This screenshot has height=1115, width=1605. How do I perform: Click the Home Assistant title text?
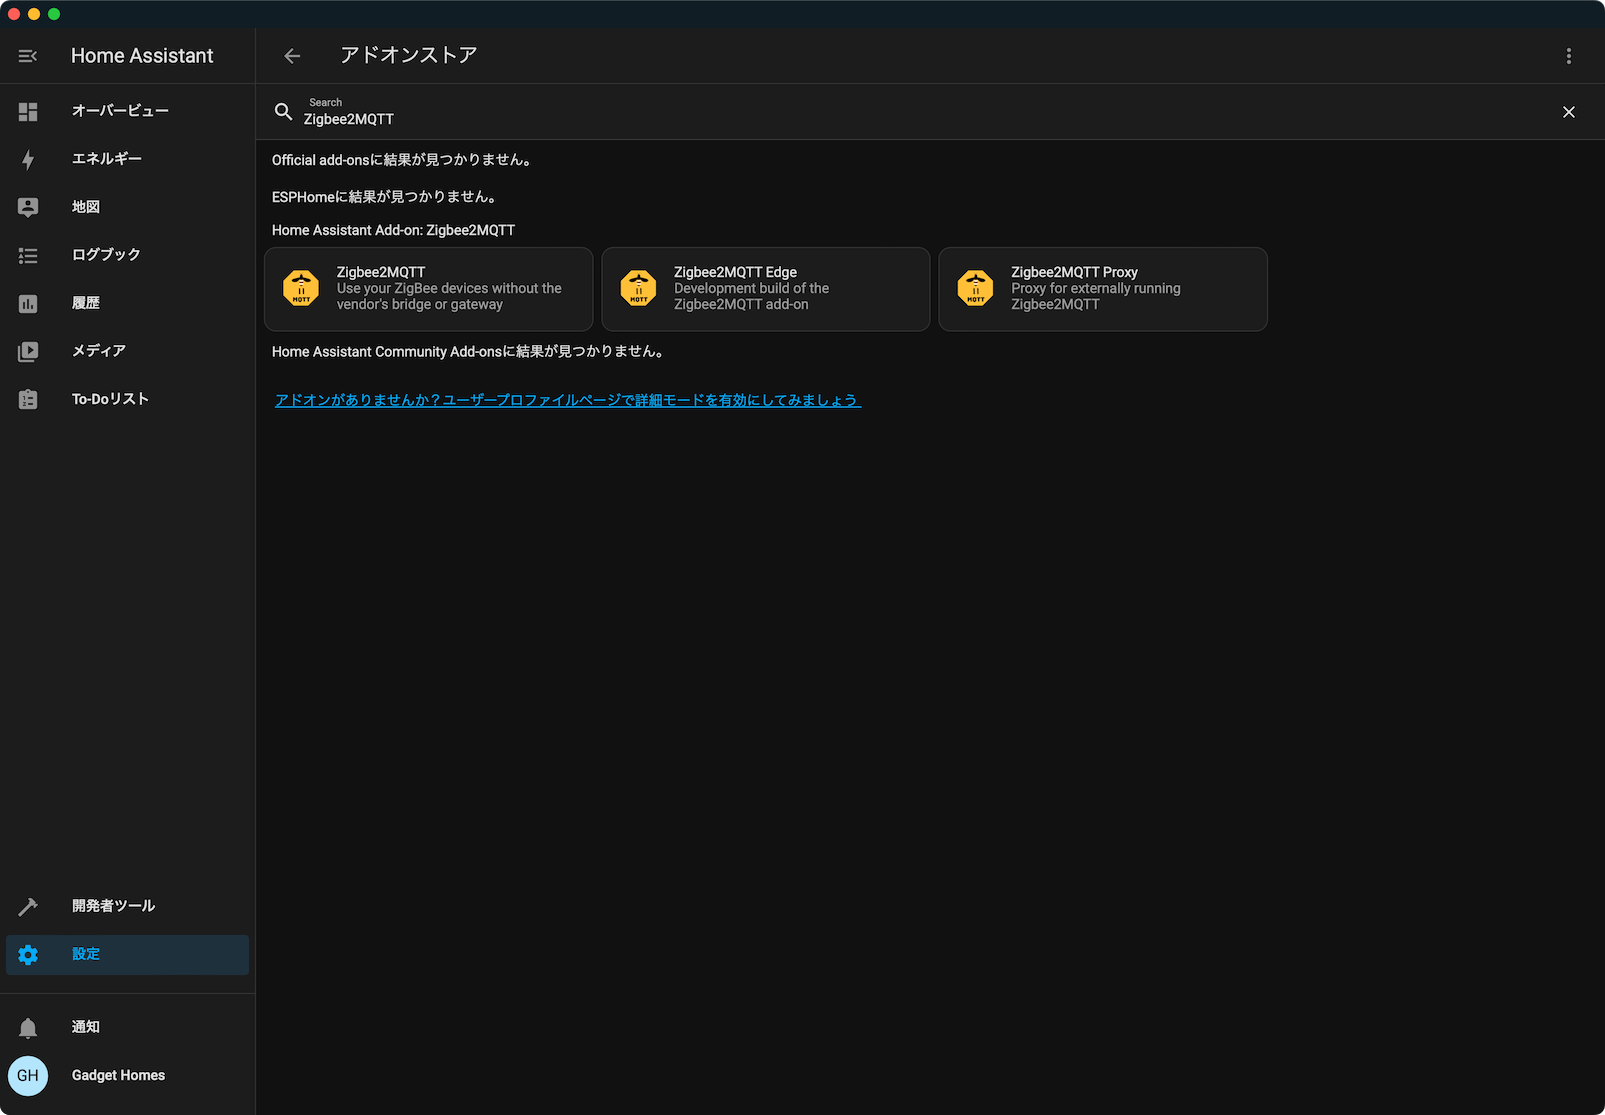click(x=142, y=56)
